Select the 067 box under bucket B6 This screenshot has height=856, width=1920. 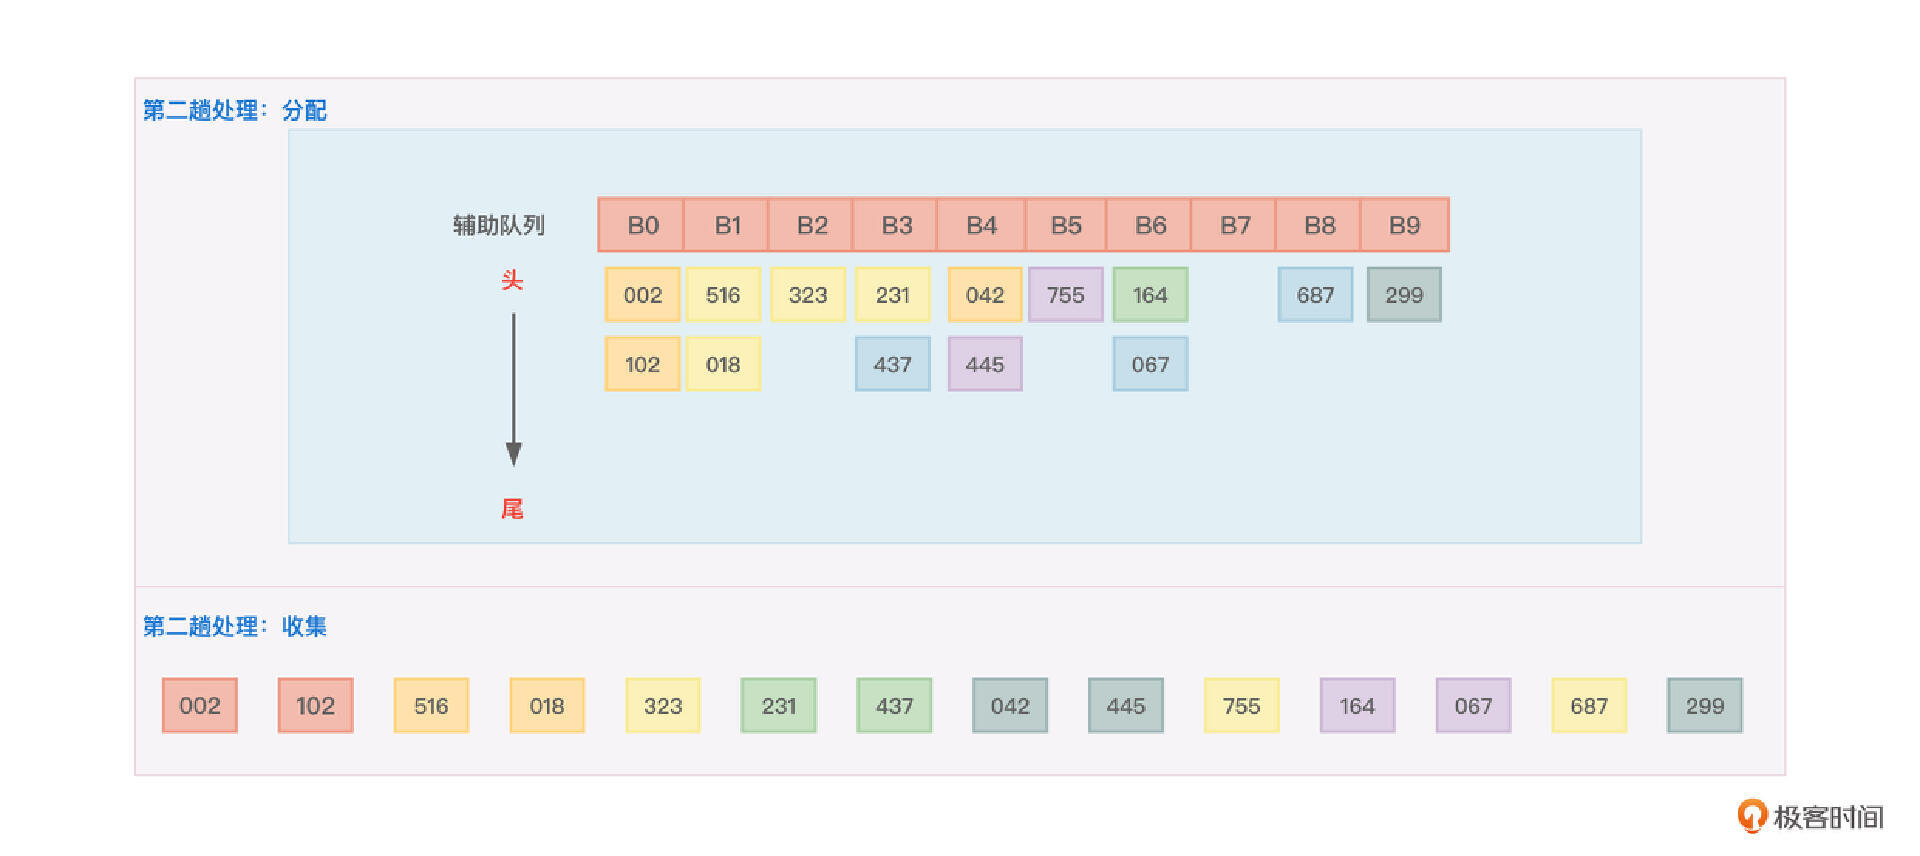click(x=1150, y=364)
